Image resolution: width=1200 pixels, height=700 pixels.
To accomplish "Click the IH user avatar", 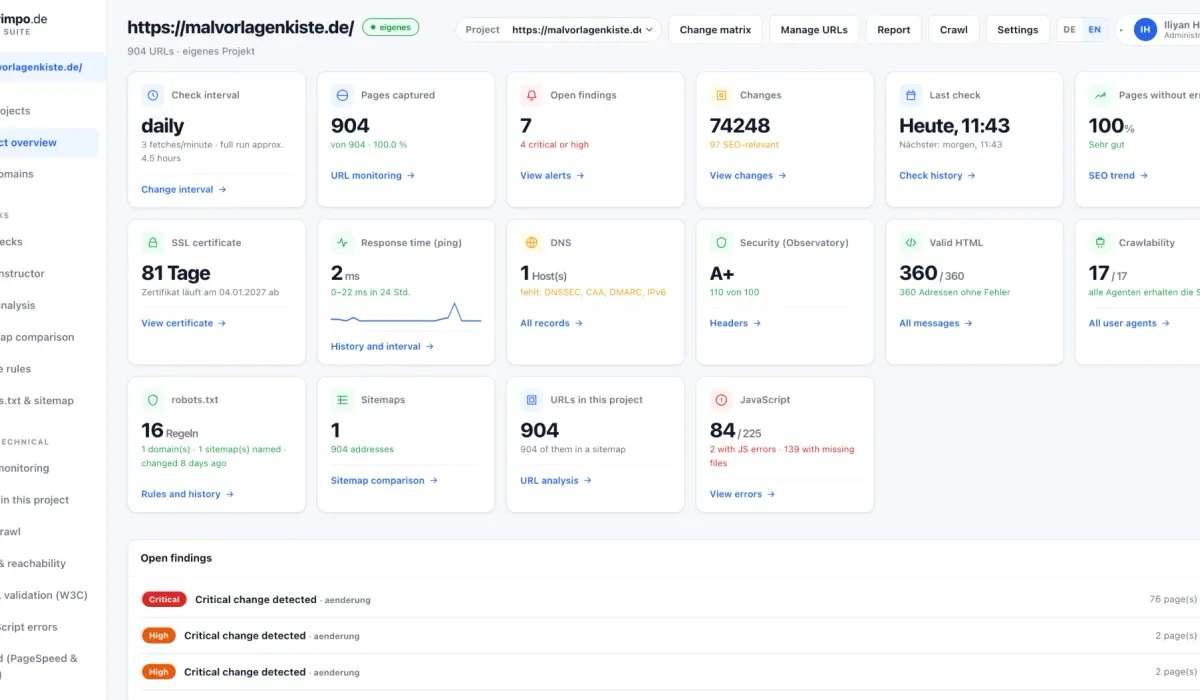I will click(x=1145, y=29).
